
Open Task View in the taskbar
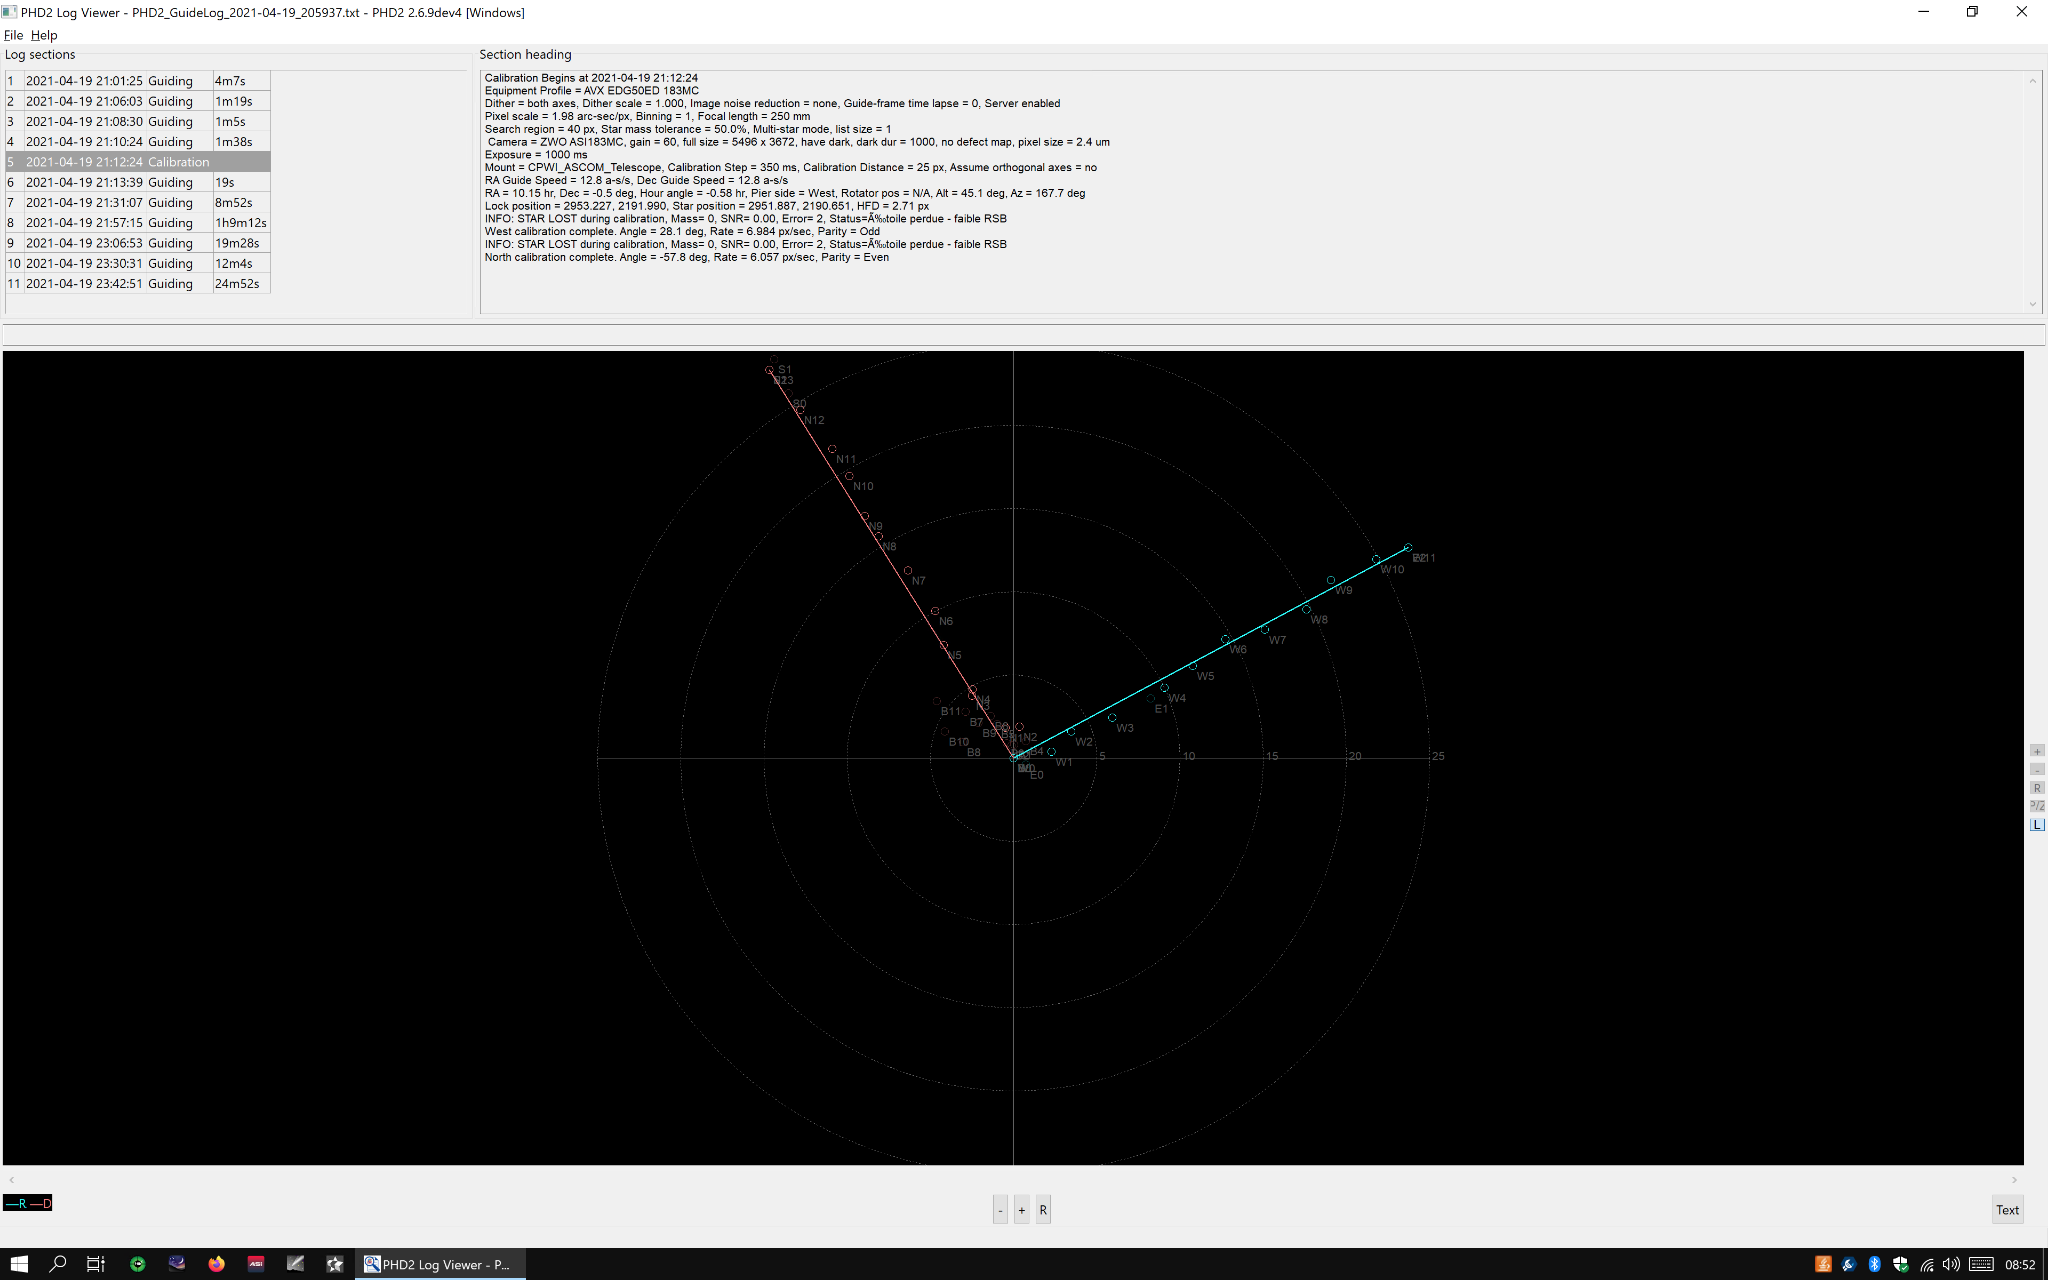[96, 1264]
